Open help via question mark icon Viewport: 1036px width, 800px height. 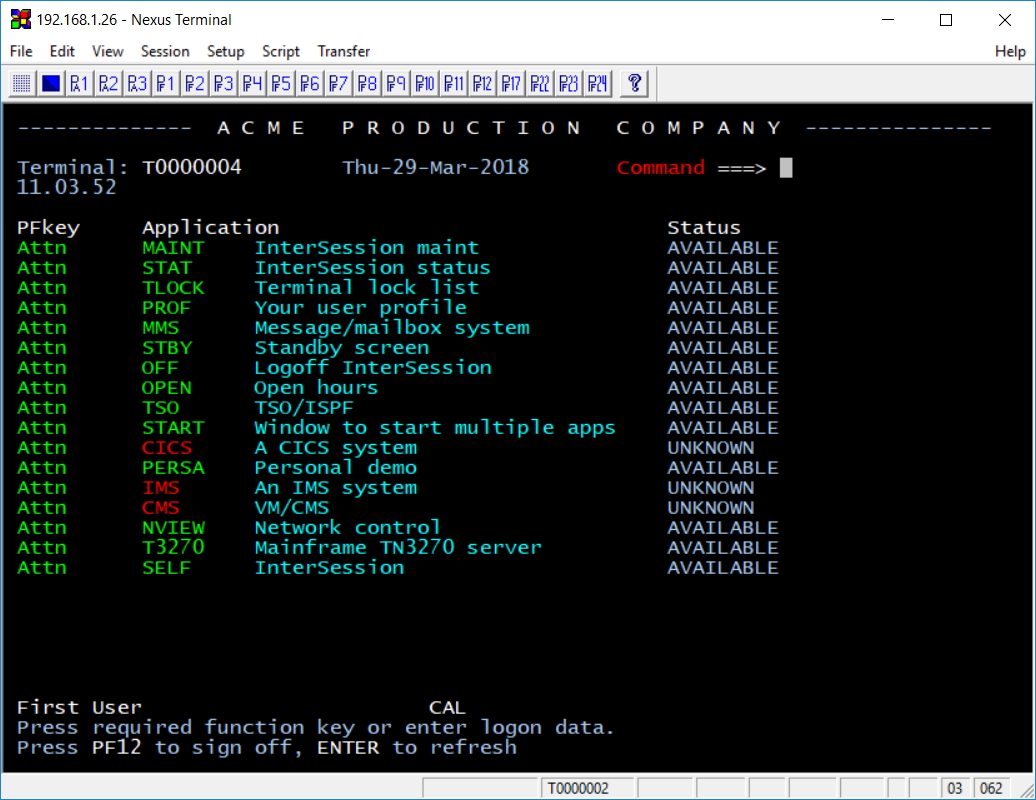pos(634,83)
